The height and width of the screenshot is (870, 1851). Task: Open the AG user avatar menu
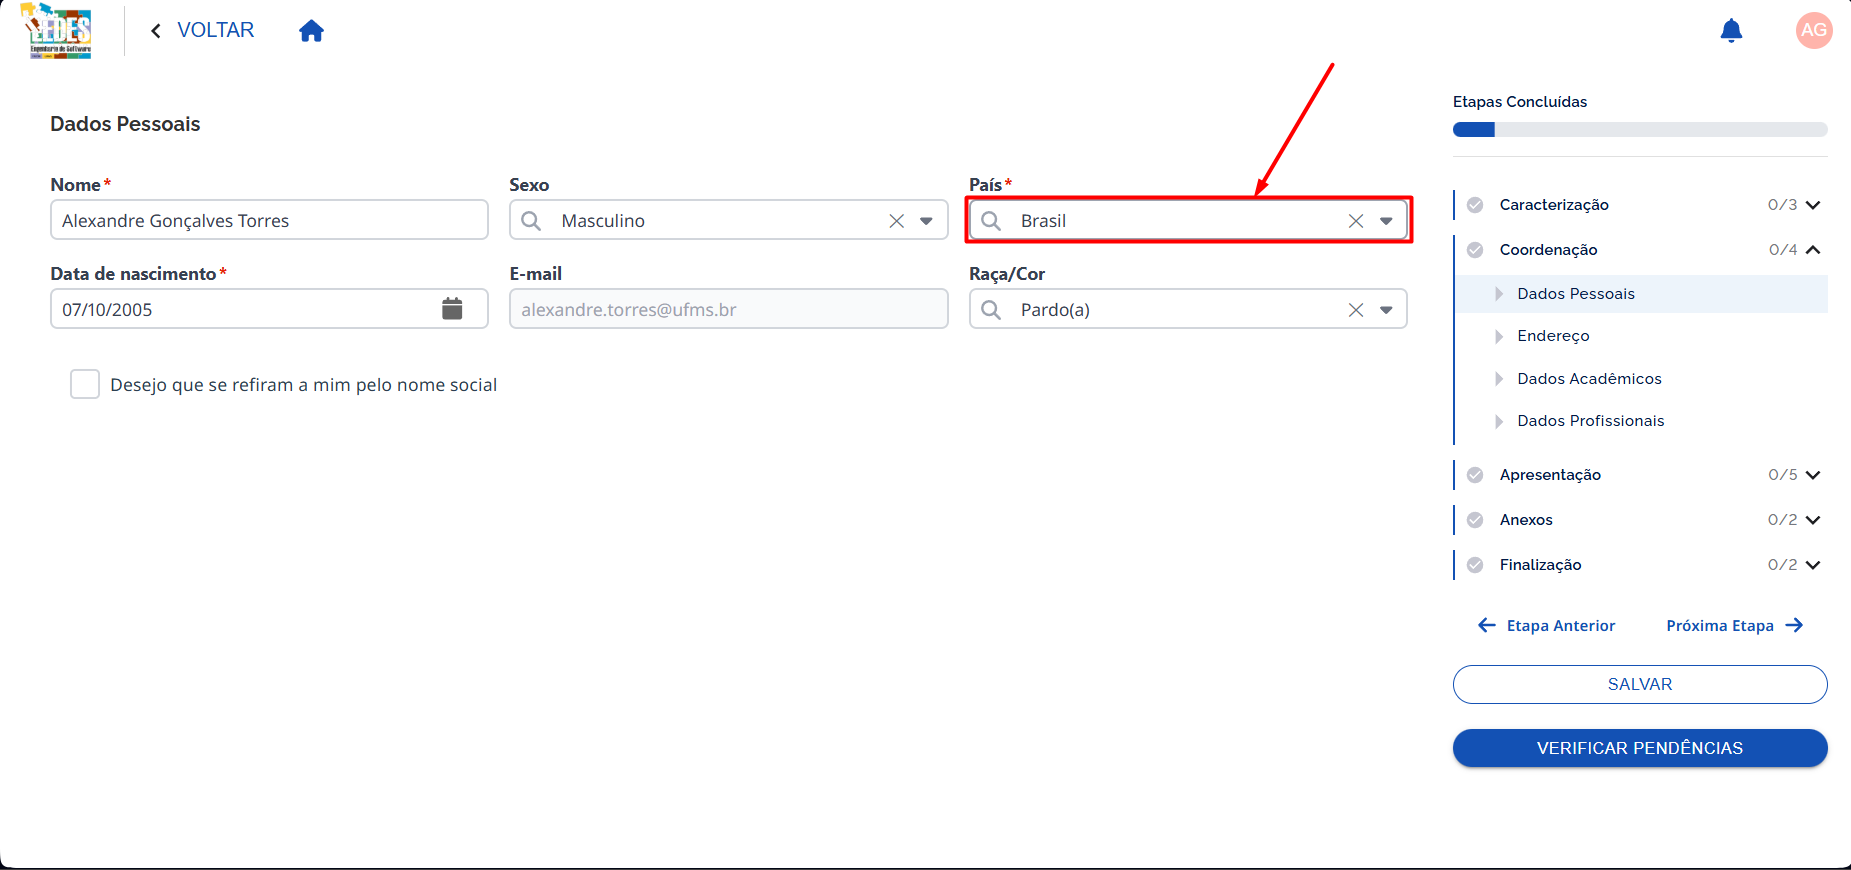(x=1814, y=30)
